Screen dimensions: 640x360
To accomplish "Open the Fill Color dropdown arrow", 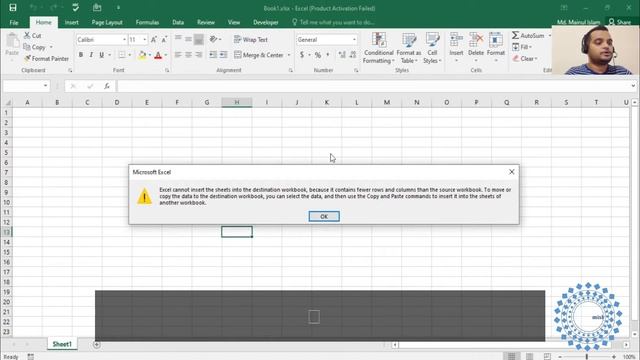I will click(x=150, y=55).
